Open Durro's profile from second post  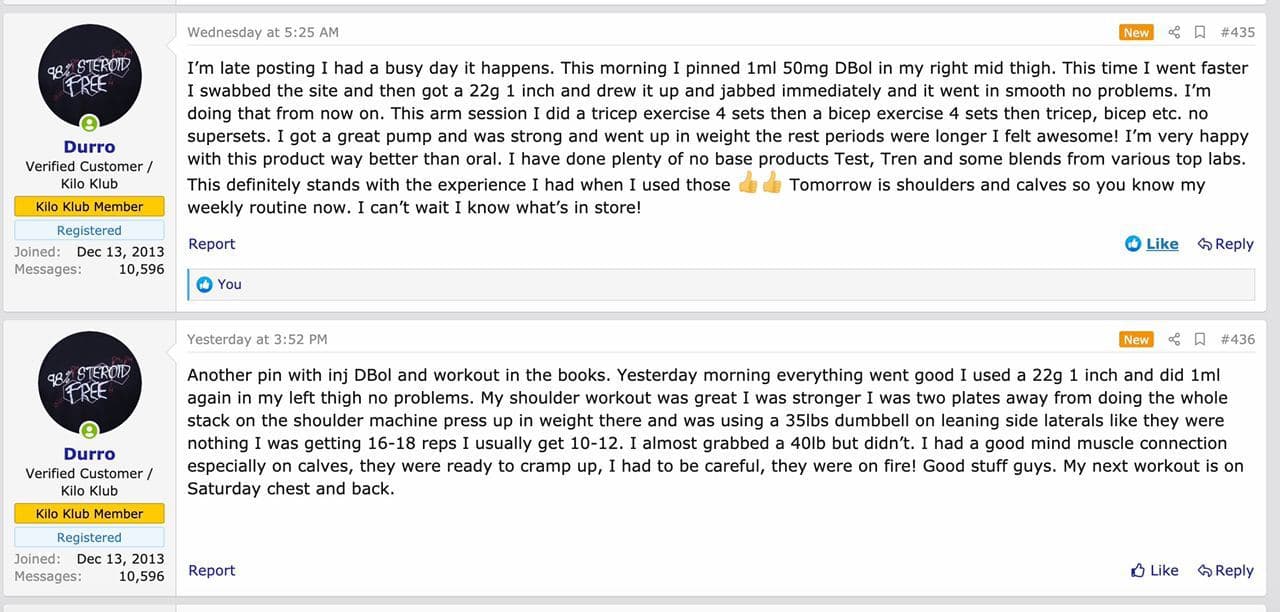click(89, 454)
